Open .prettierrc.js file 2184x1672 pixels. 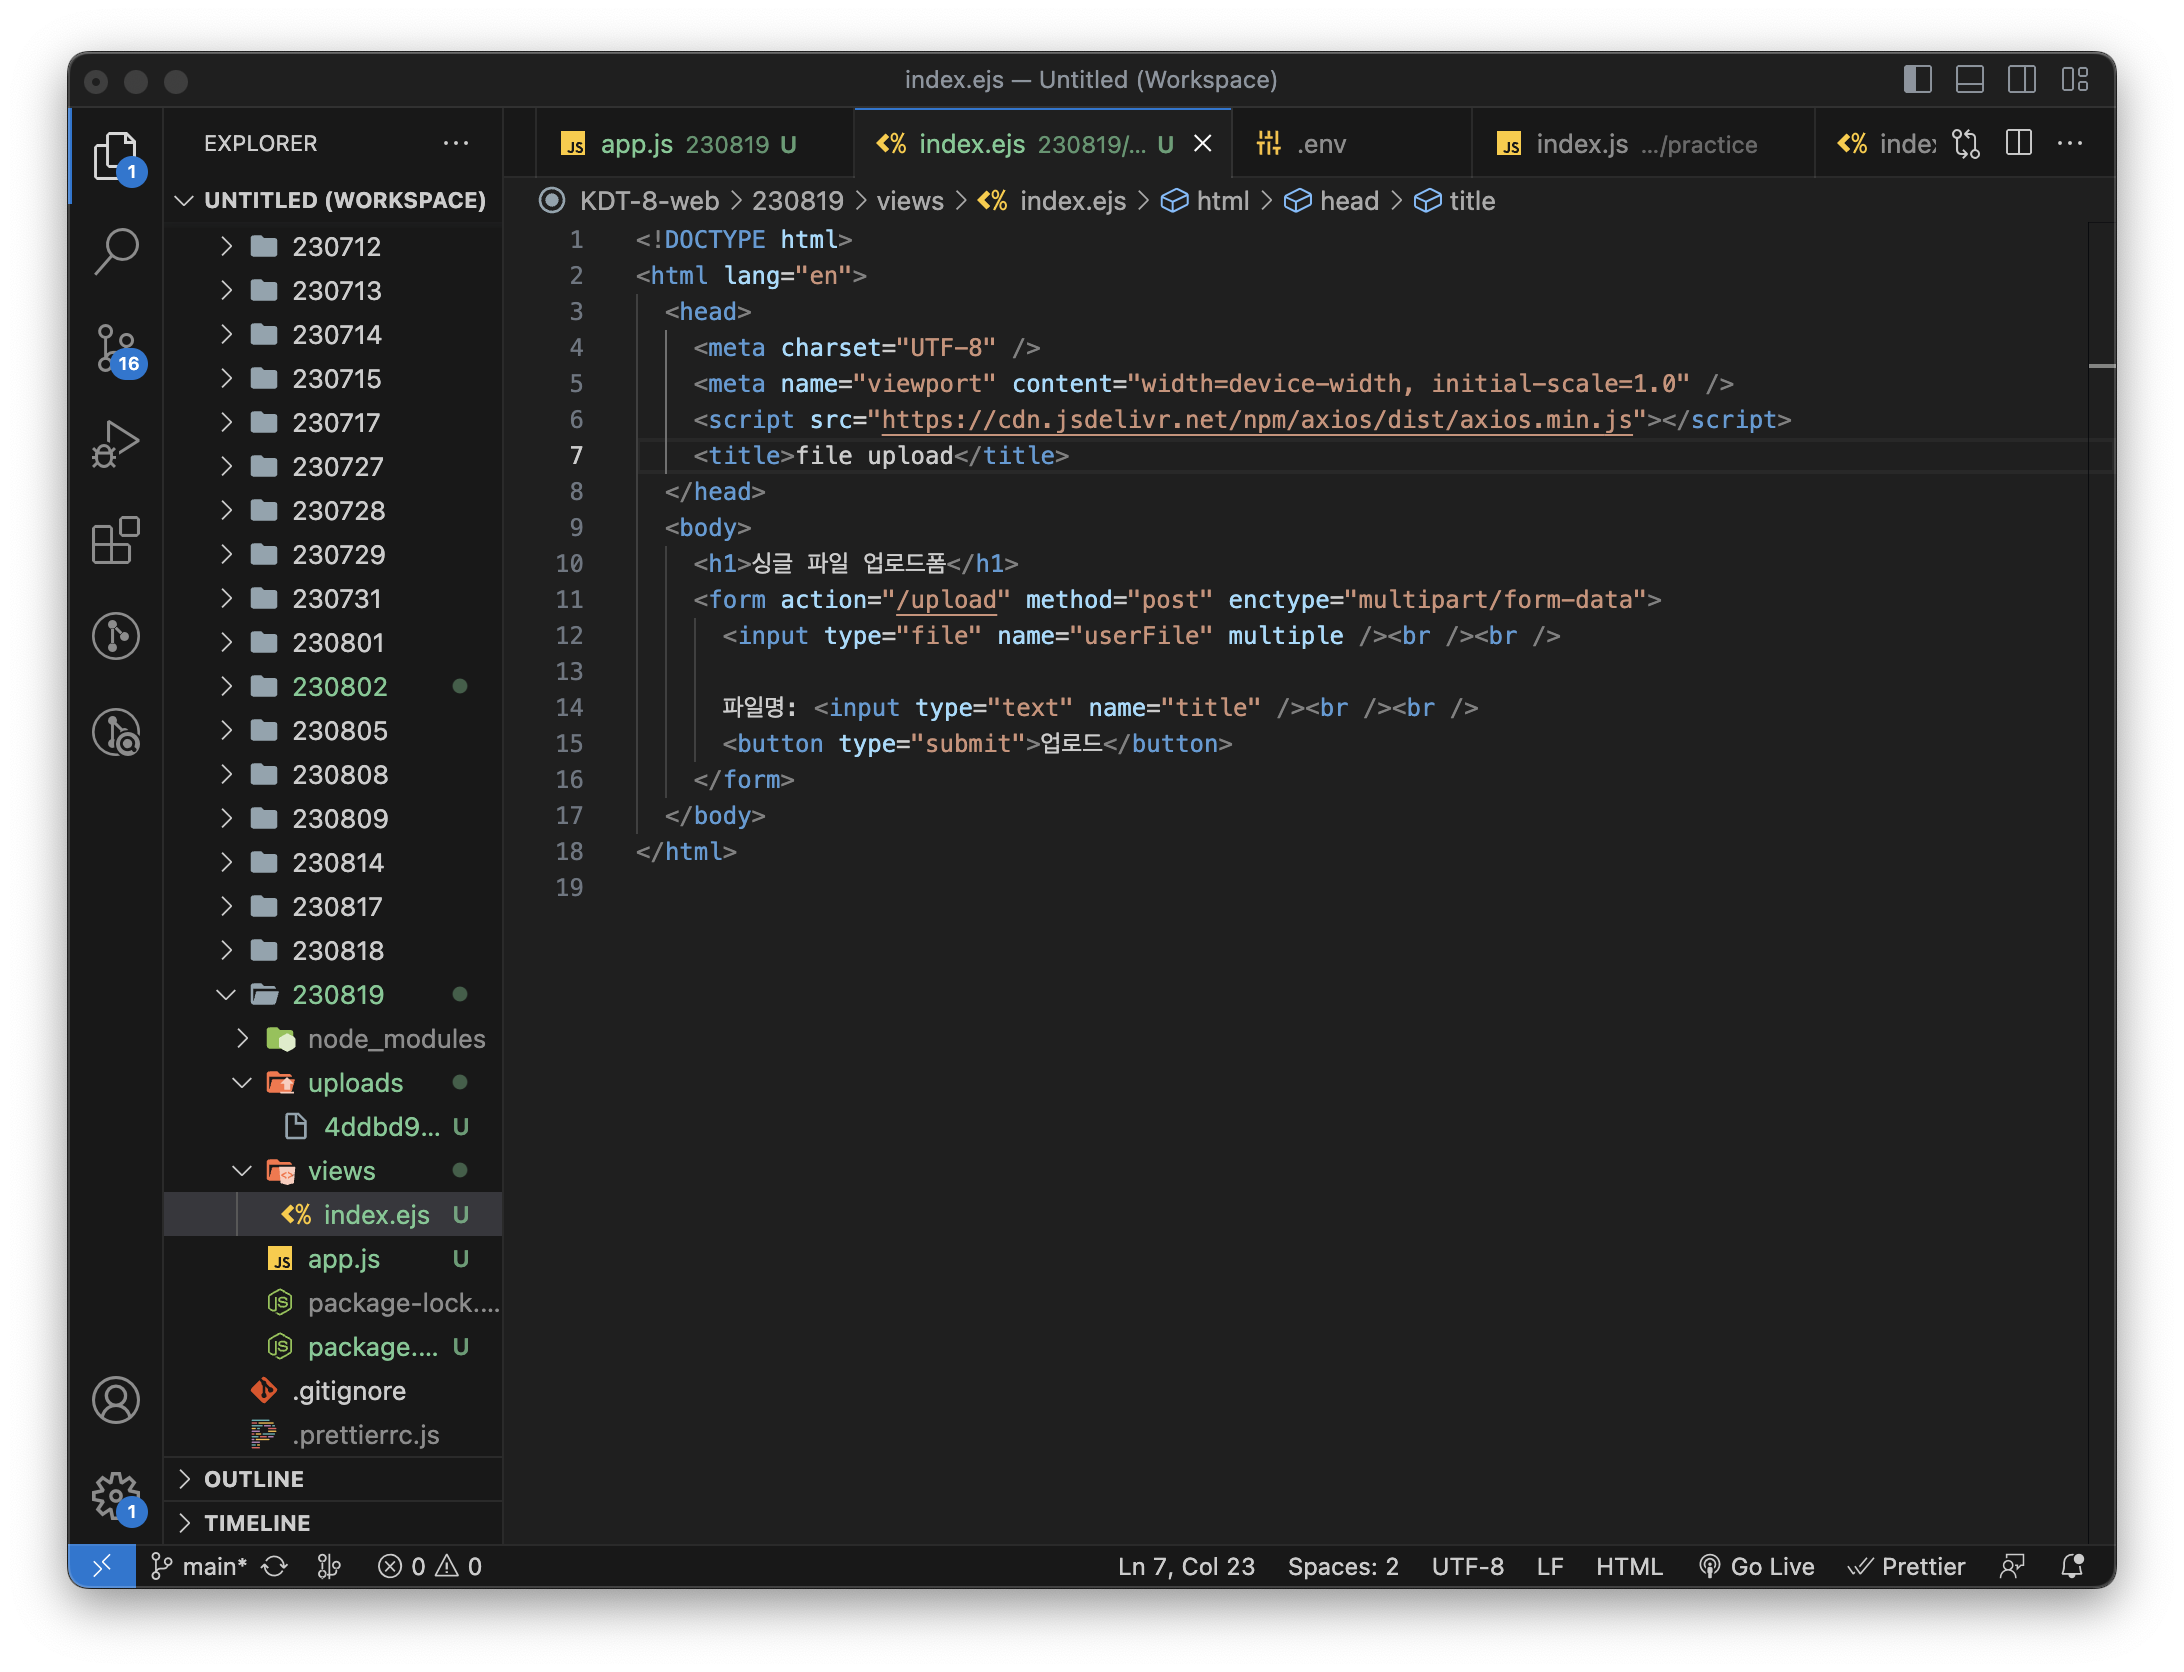pyautogui.click(x=334, y=1434)
